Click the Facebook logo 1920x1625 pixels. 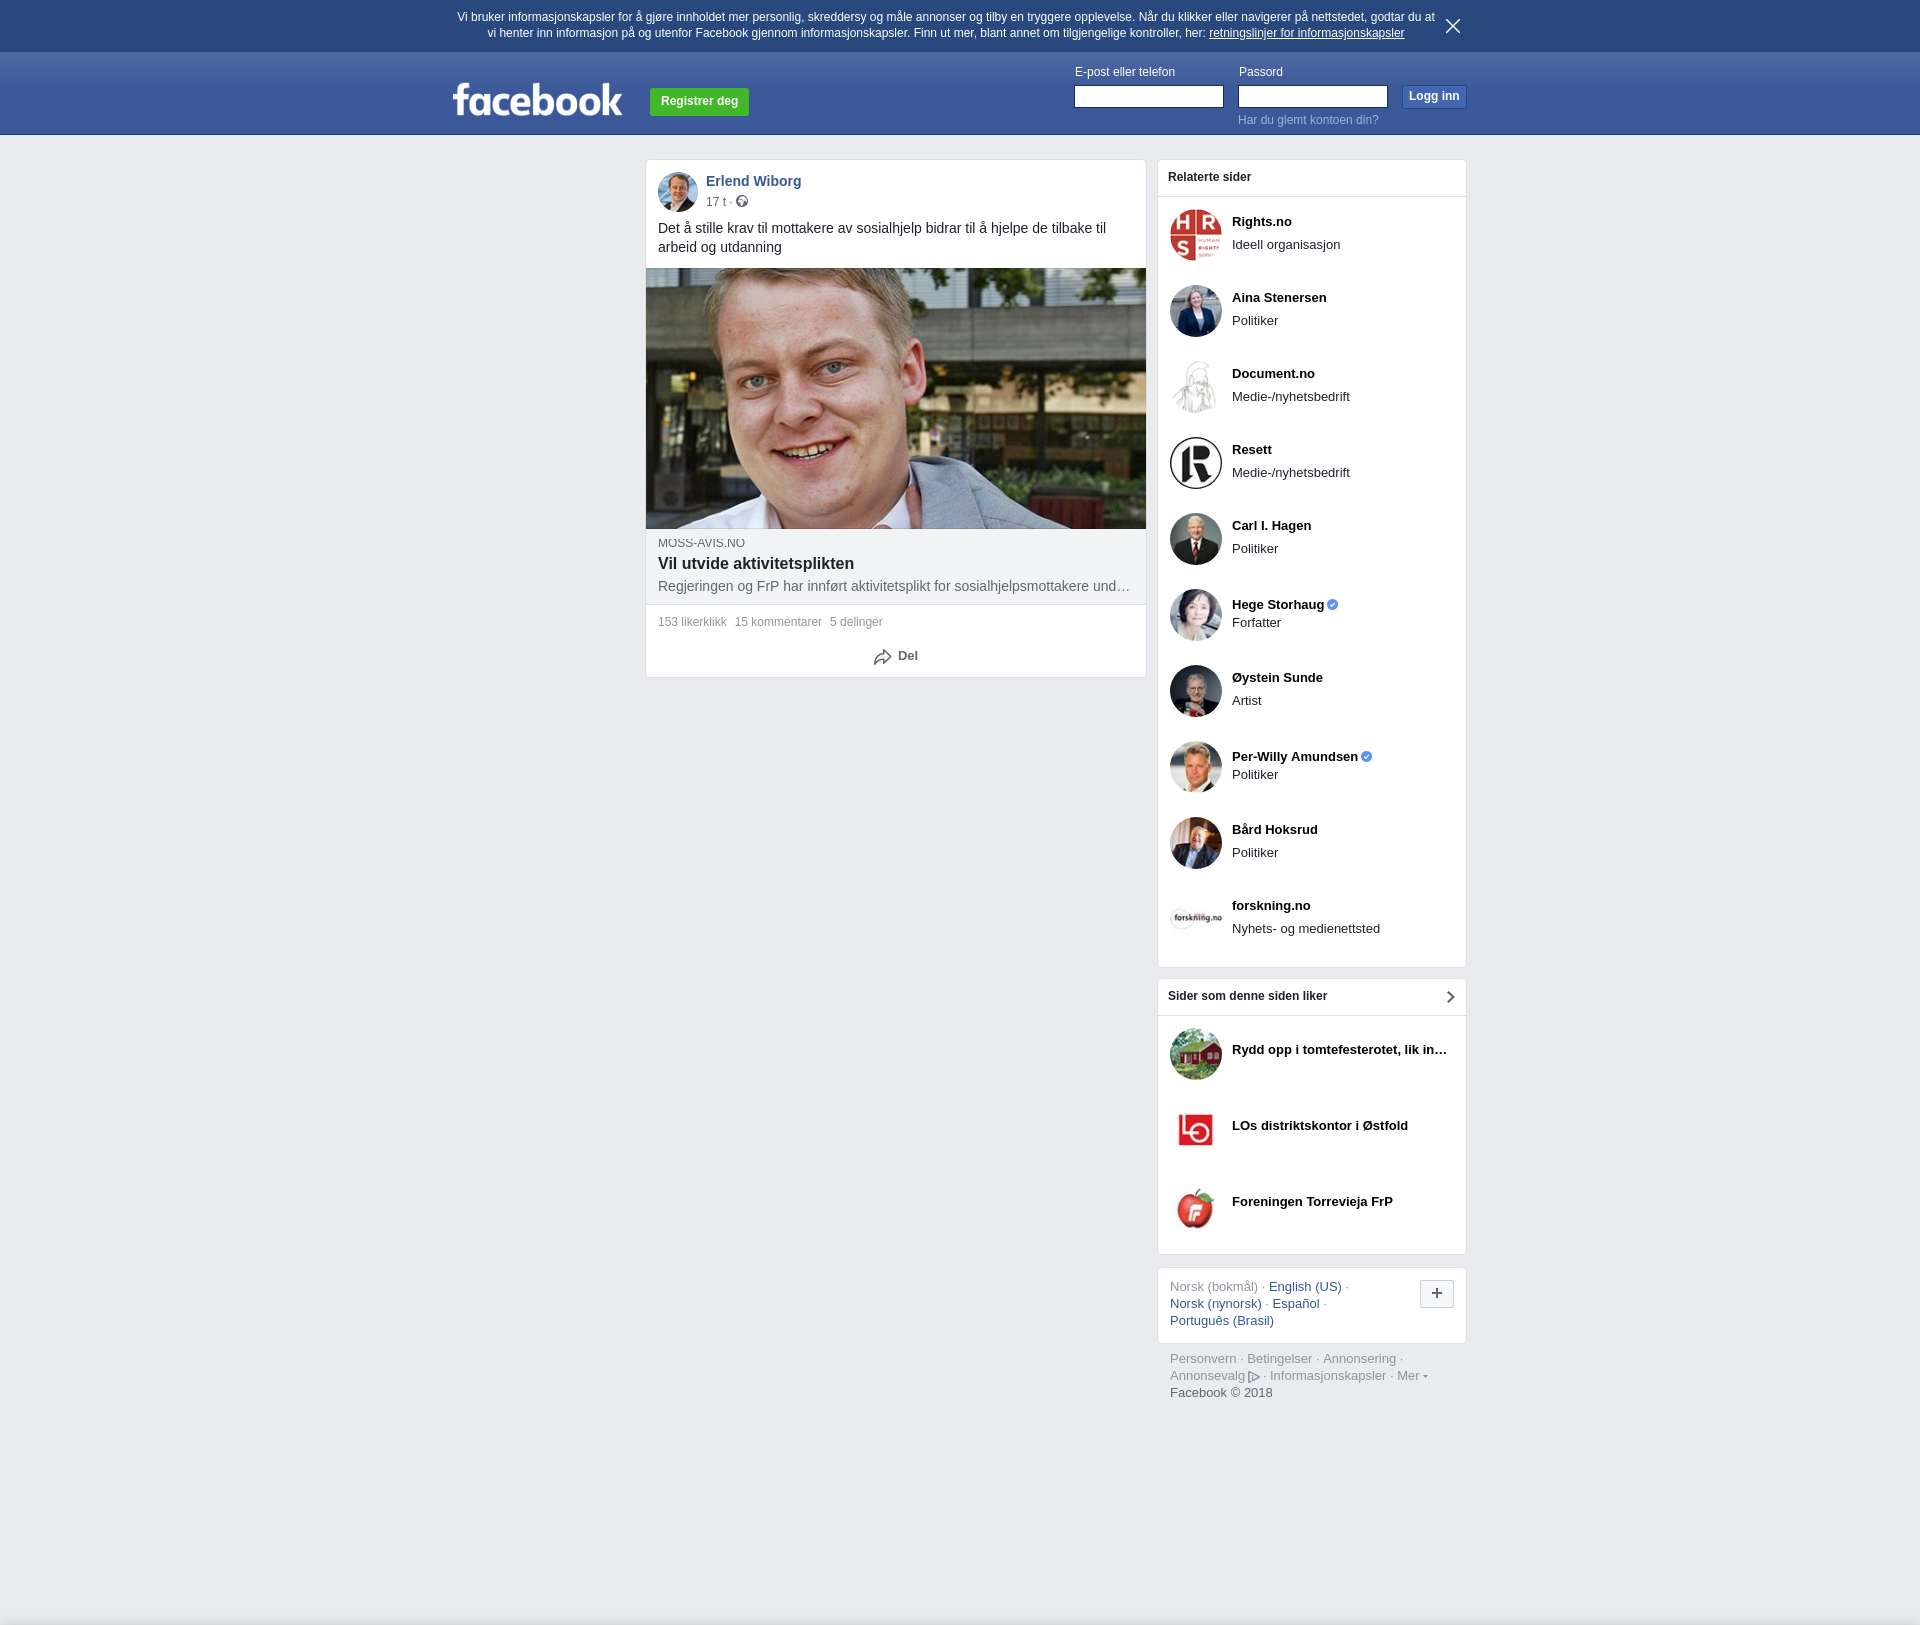[x=537, y=100]
